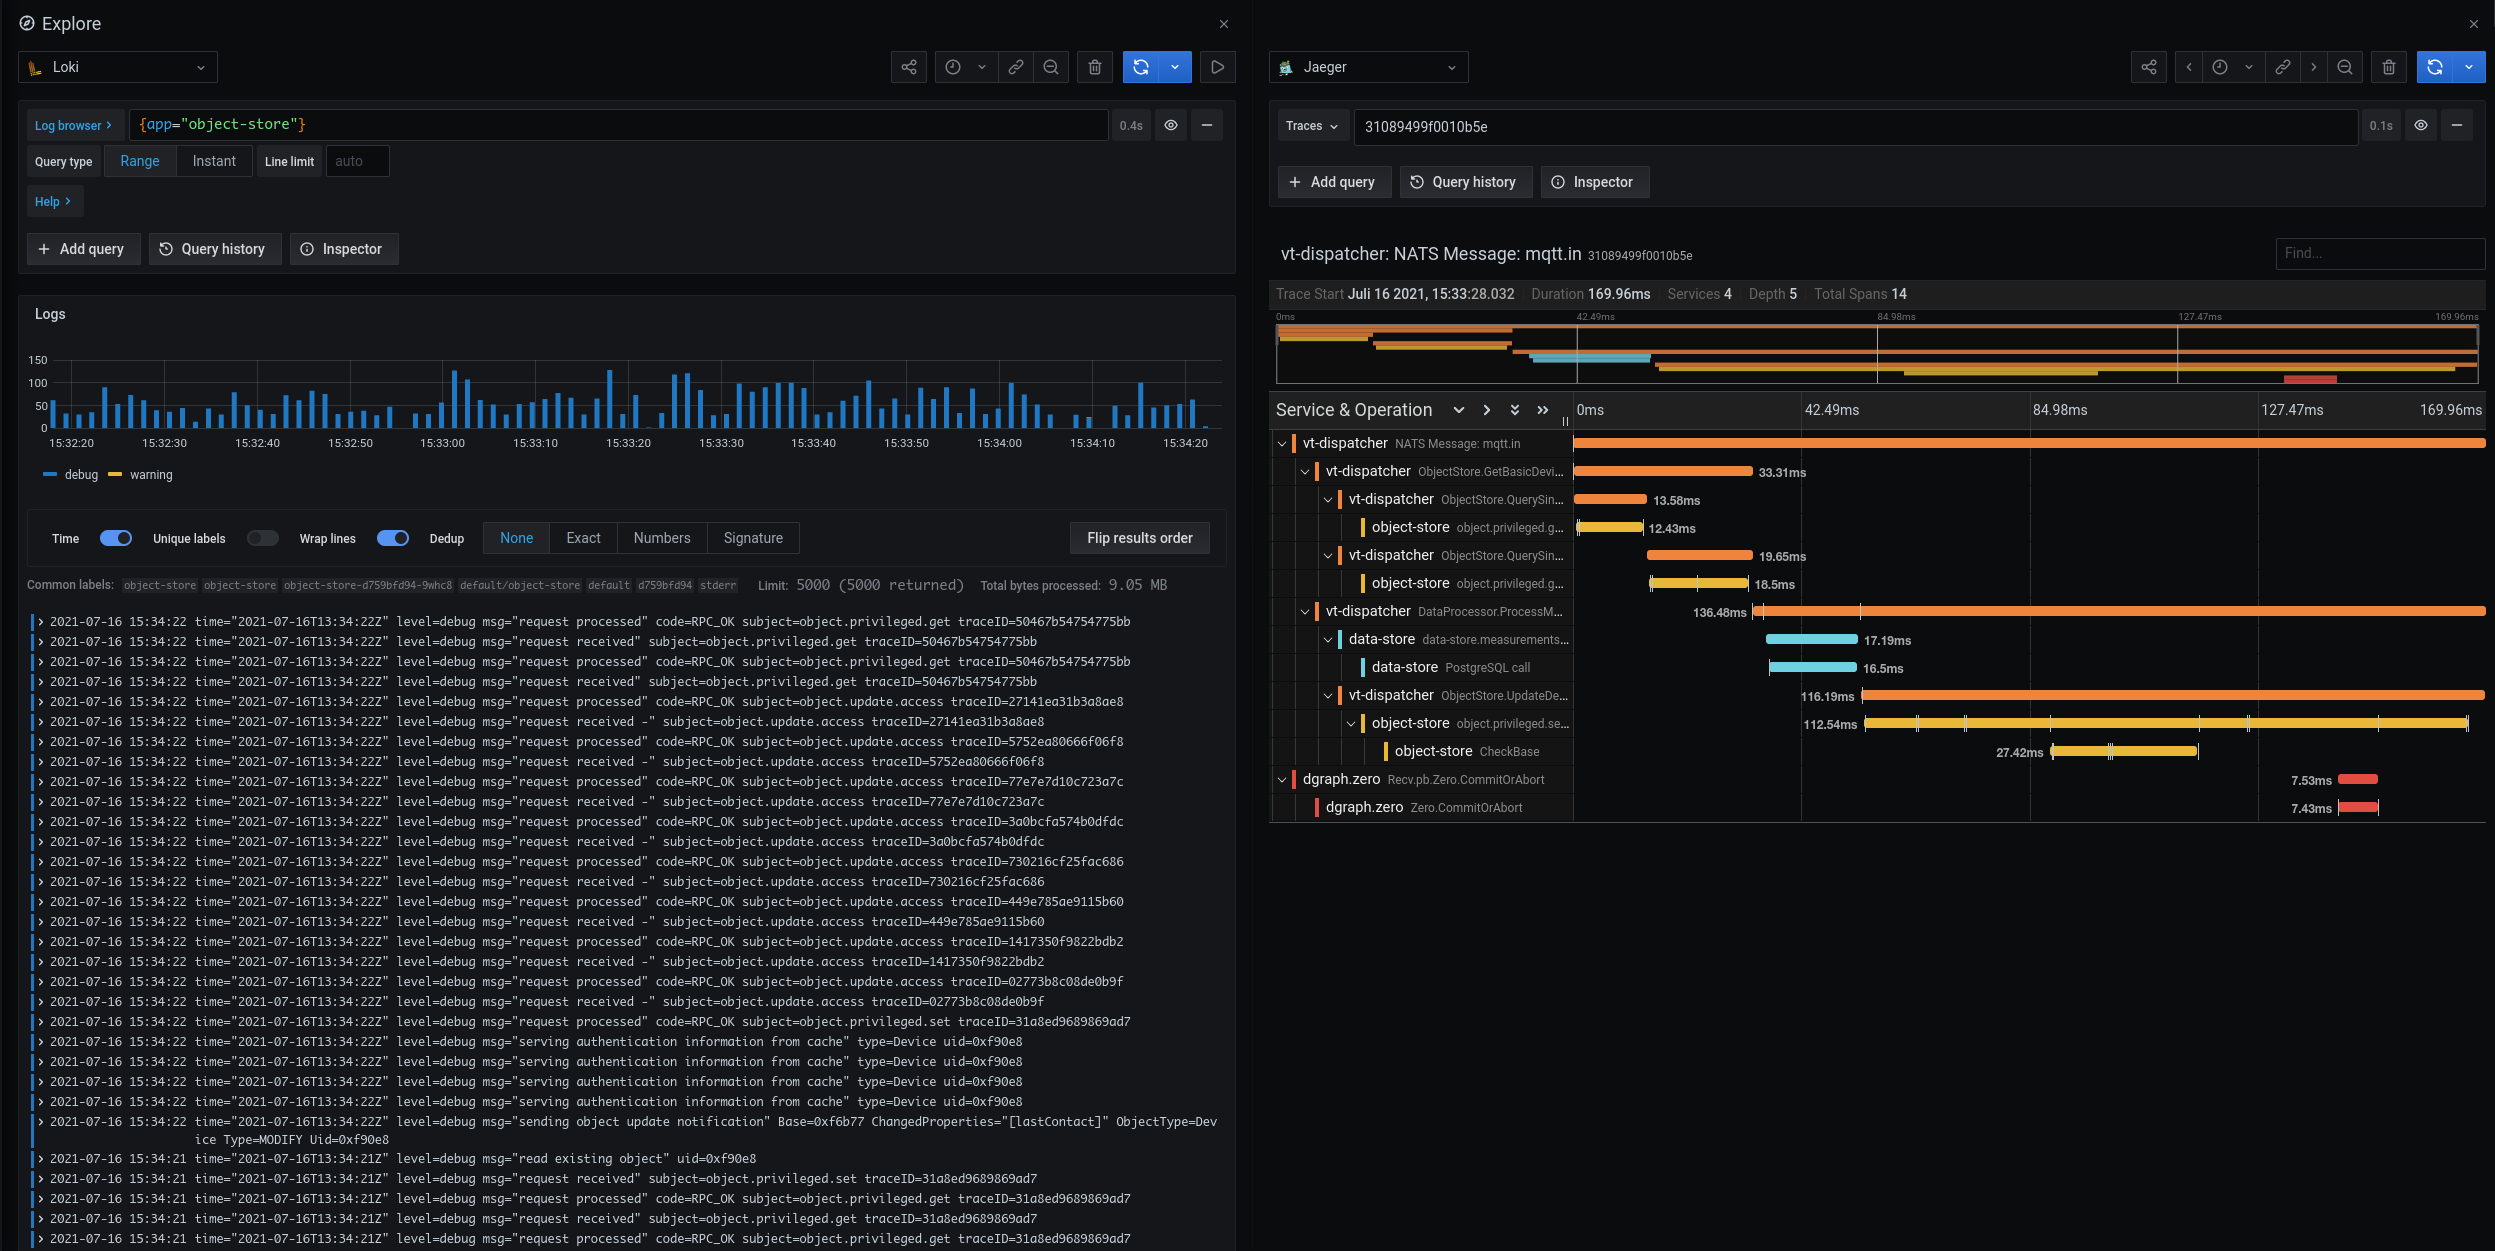Disable the Time toggle in the Logs options

[x=116, y=538]
